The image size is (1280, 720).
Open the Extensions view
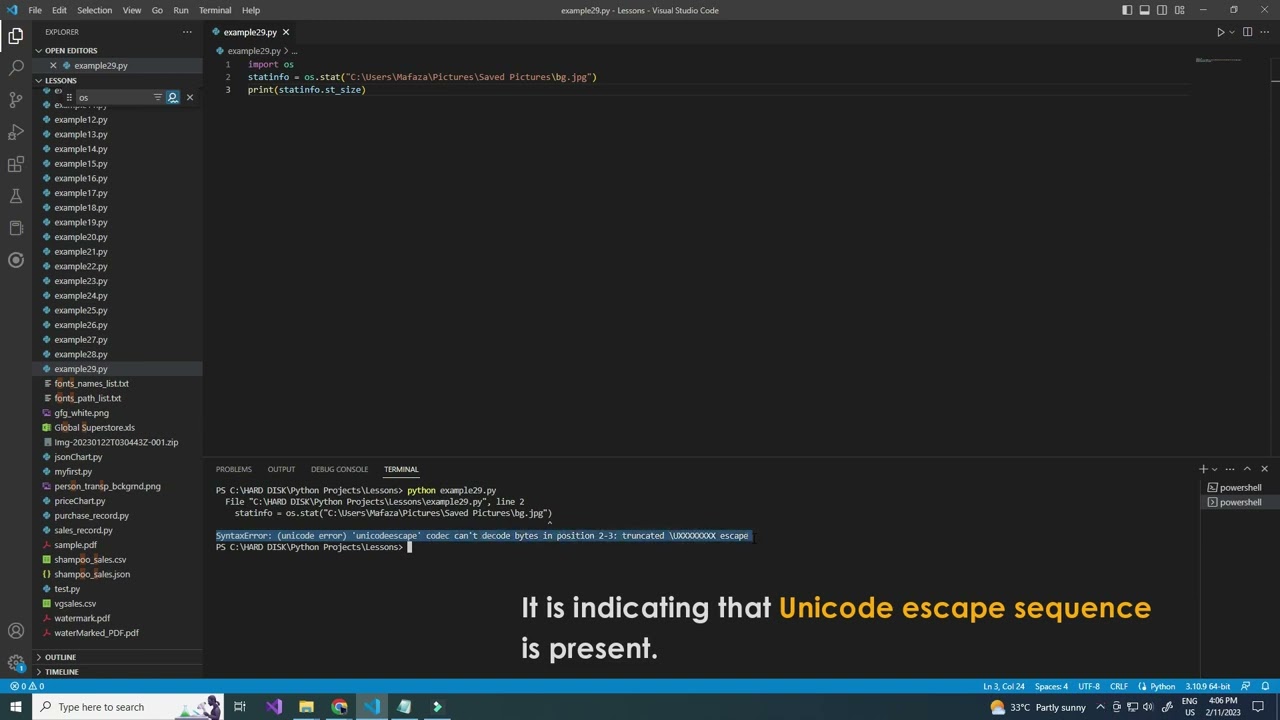click(x=16, y=164)
